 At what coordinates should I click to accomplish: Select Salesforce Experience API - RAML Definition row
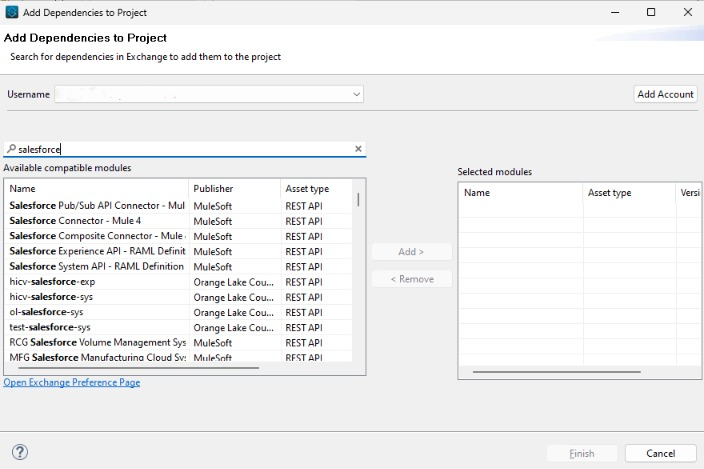178,251
